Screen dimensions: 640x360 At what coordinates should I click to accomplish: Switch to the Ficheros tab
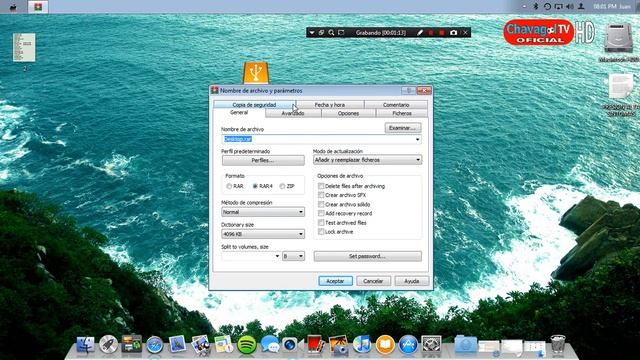tap(402, 113)
